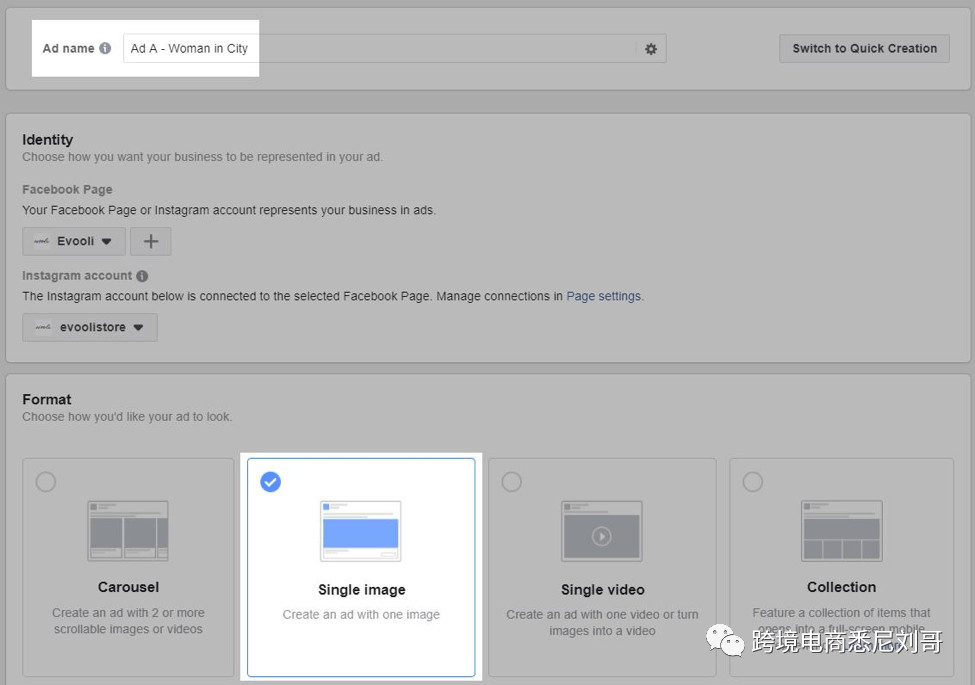Select the Collection radio button

[753, 482]
